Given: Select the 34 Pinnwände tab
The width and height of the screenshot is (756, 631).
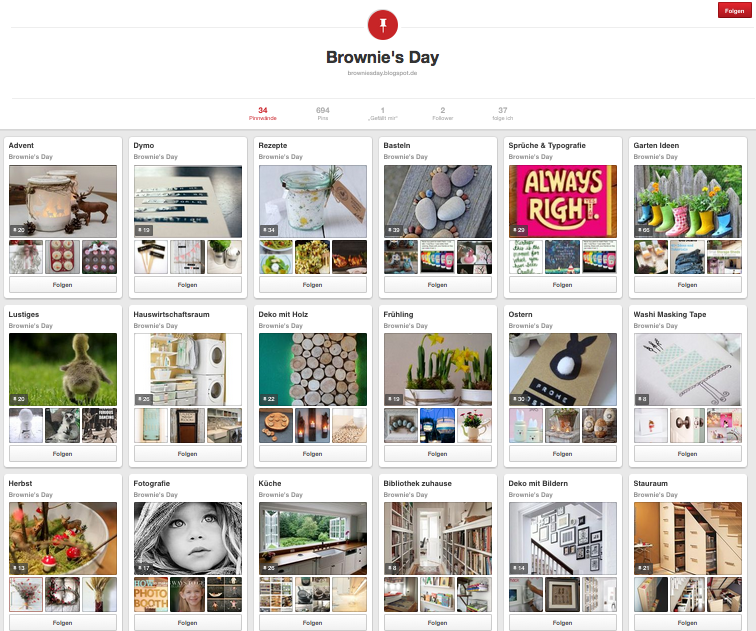Looking at the screenshot, I should tap(263, 114).
